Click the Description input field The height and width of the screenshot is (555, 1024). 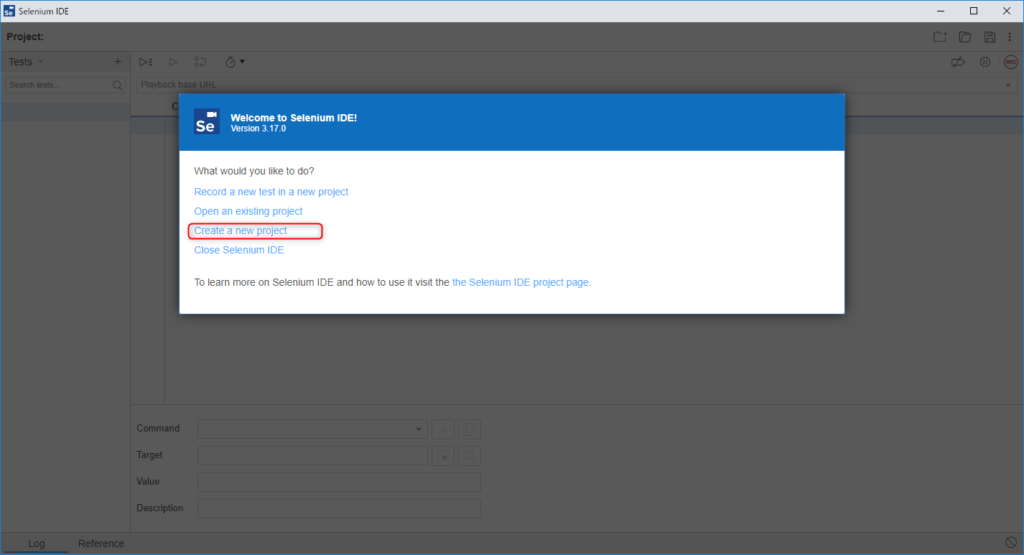(x=339, y=508)
